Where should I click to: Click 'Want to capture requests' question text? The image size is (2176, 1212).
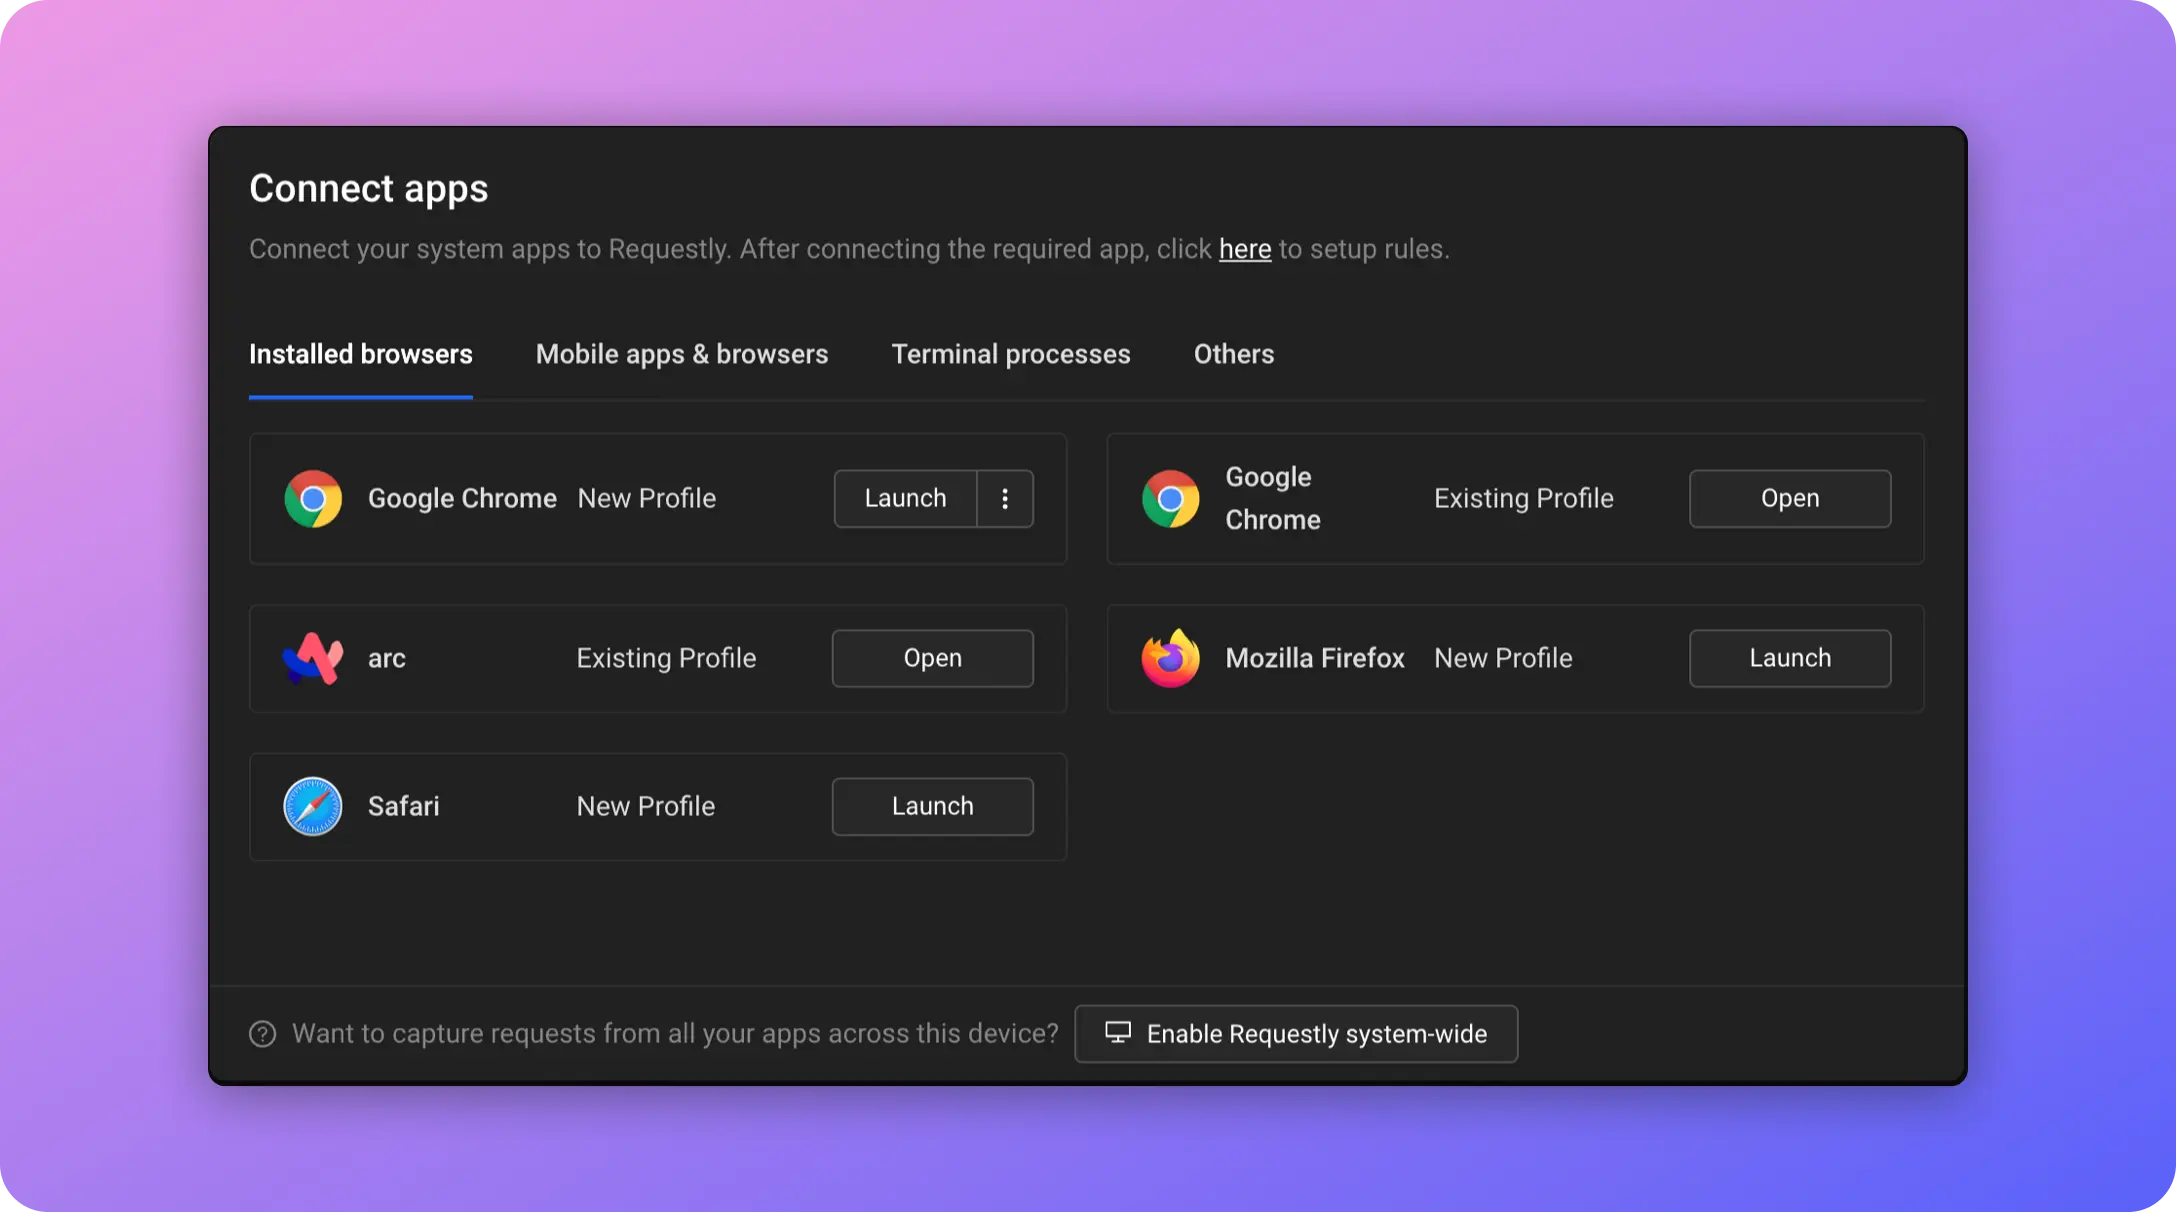click(x=675, y=1034)
